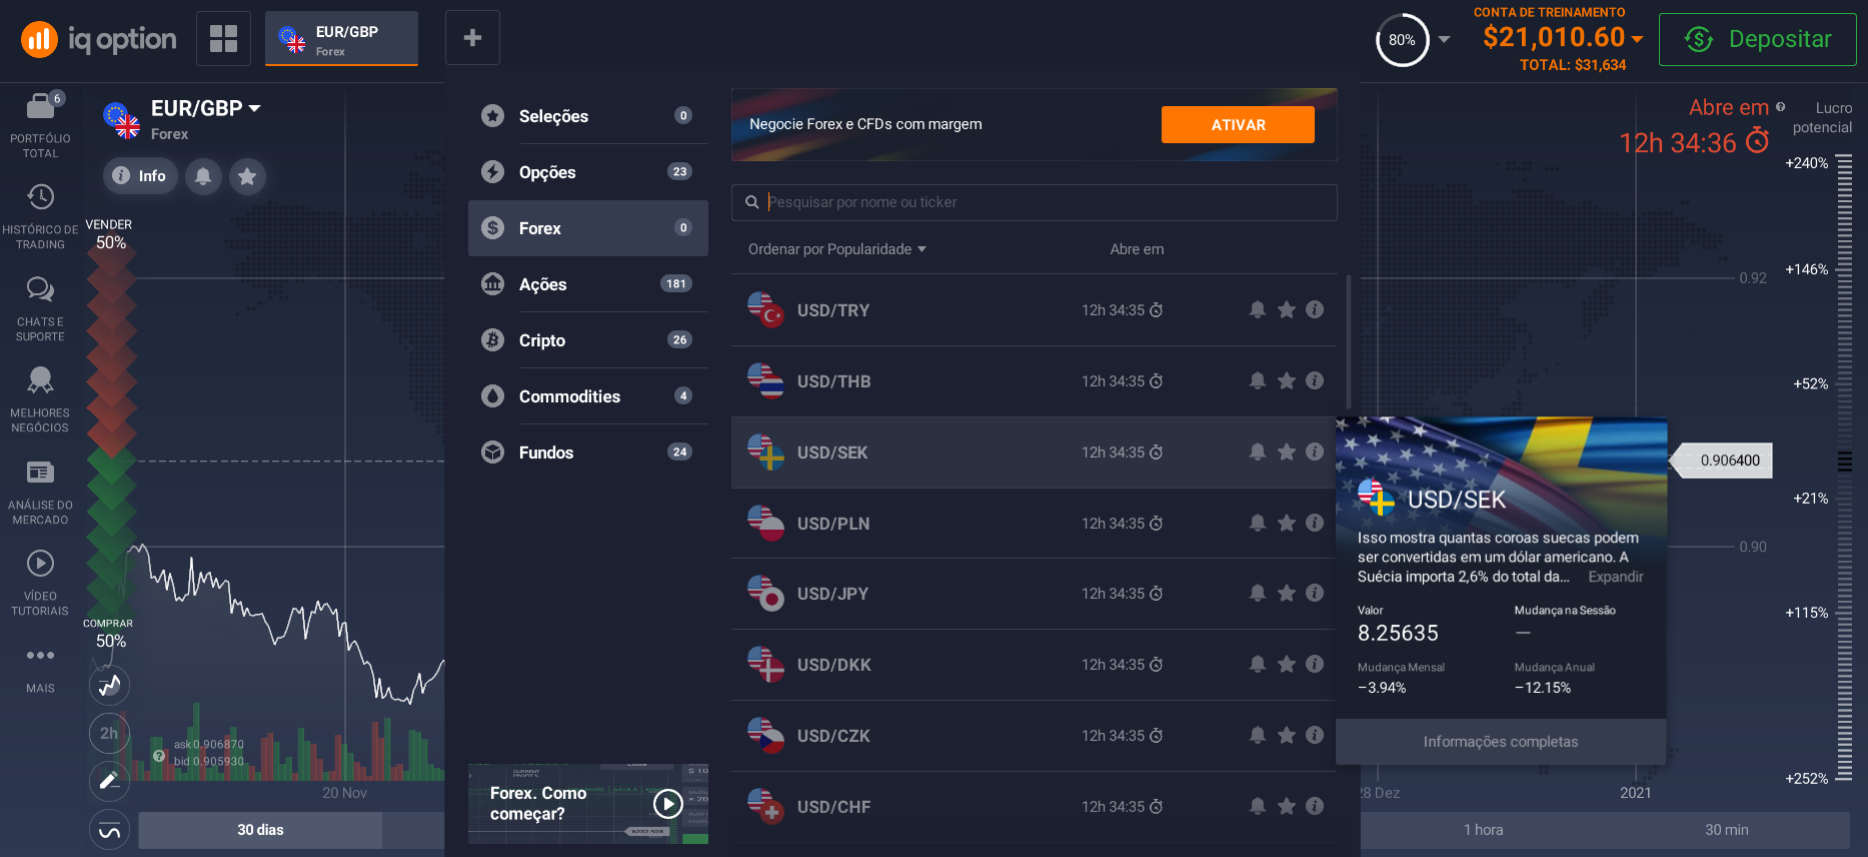Select the Opções category

click(588, 172)
